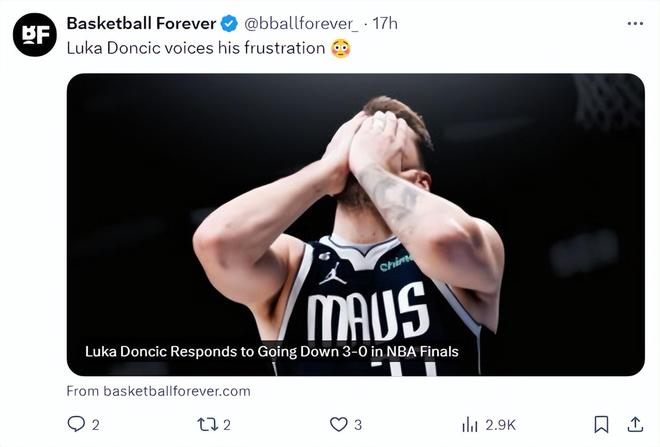Image resolution: width=660 pixels, height=447 pixels.
Task: Like the tweet with the heart icon
Action: point(339,424)
